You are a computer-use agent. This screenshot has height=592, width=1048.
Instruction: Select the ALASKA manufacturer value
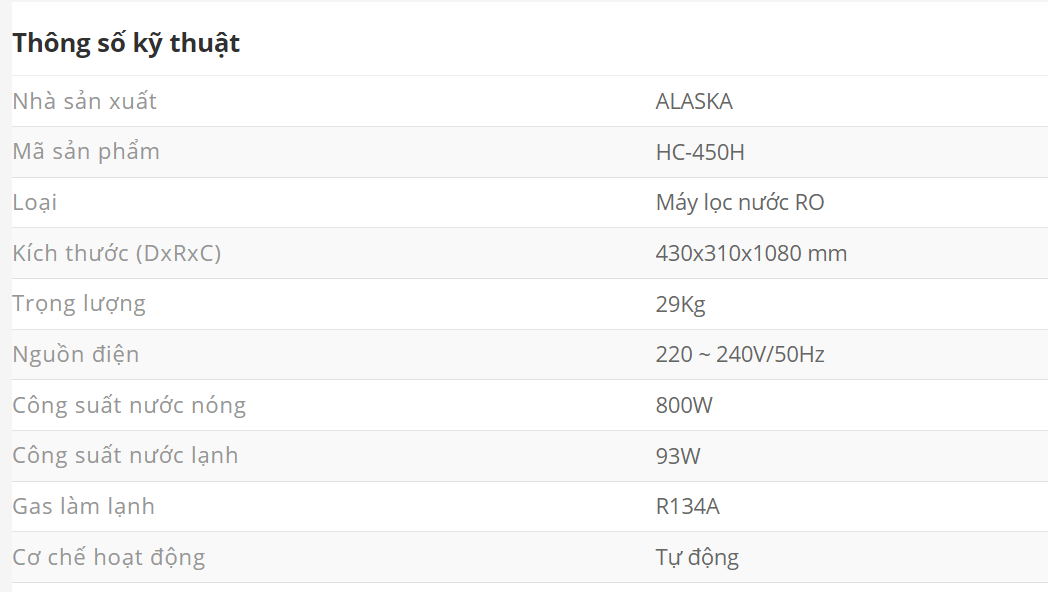click(694, 101)
